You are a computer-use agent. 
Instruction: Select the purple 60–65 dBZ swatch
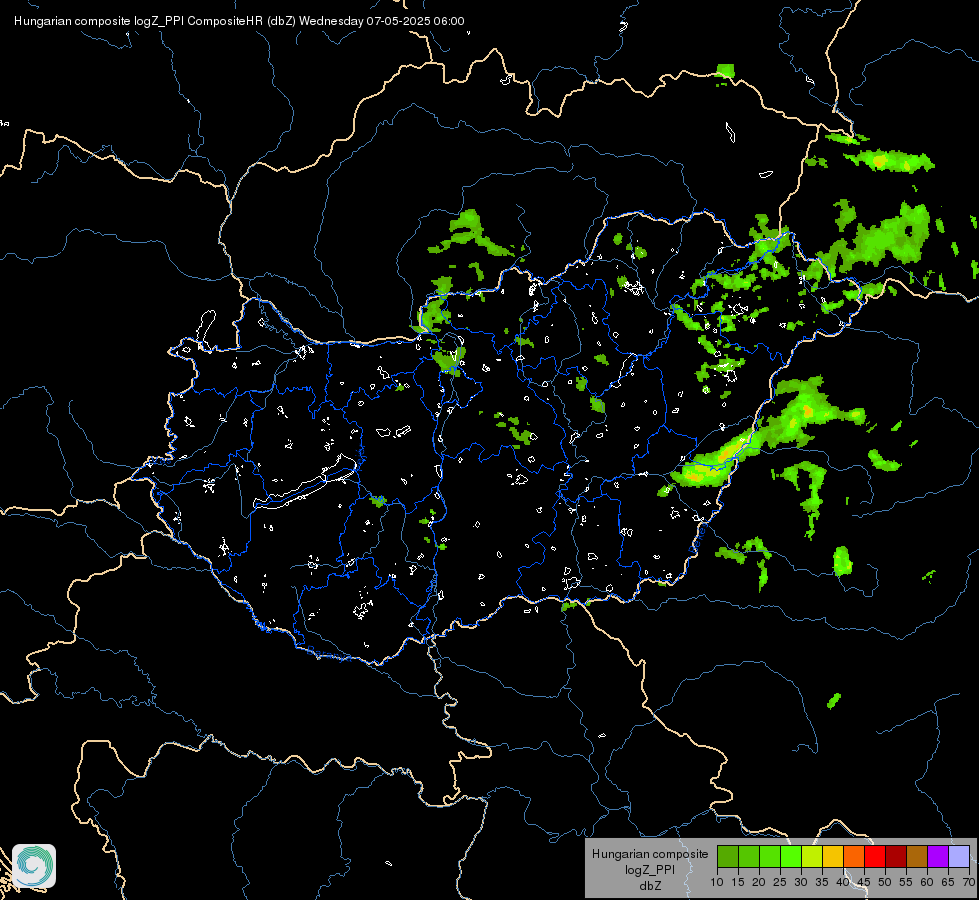(938, 856)
